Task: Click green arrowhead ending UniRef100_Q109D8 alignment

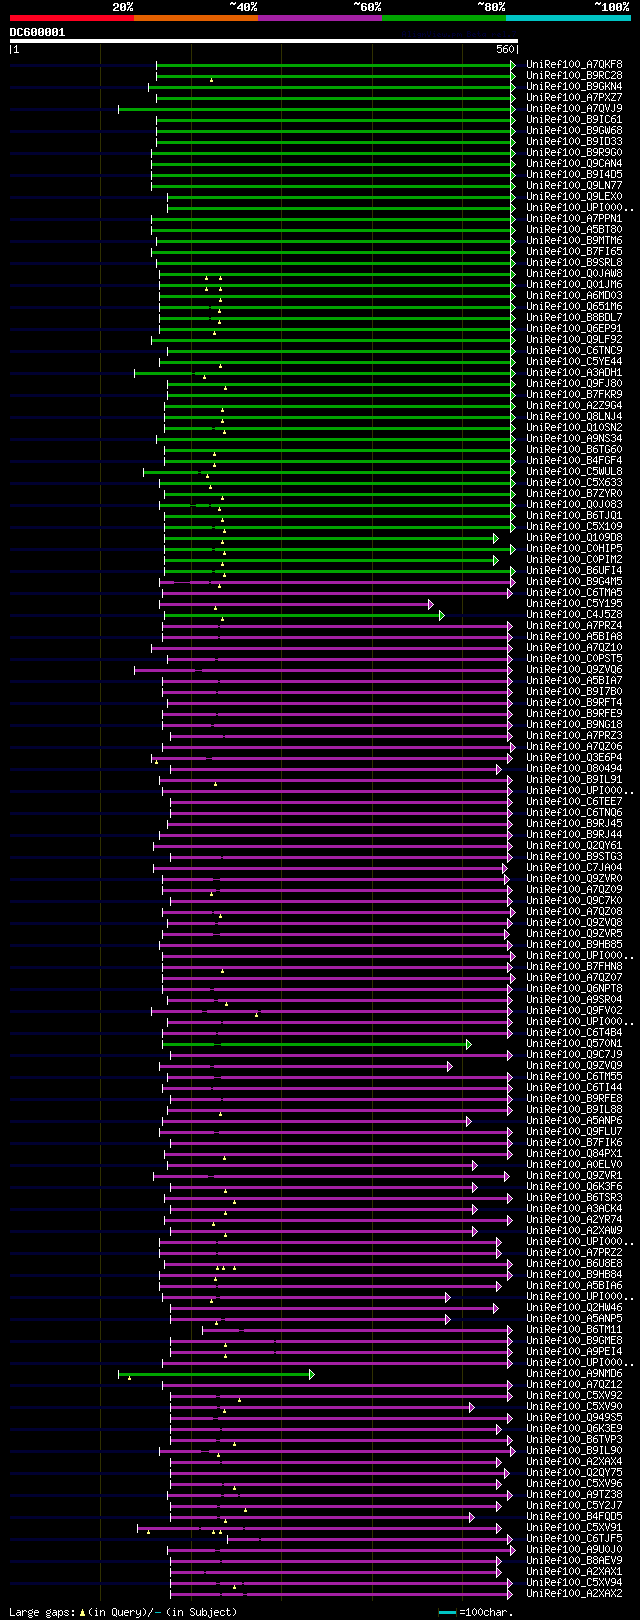Action: [x=495, y=537]
